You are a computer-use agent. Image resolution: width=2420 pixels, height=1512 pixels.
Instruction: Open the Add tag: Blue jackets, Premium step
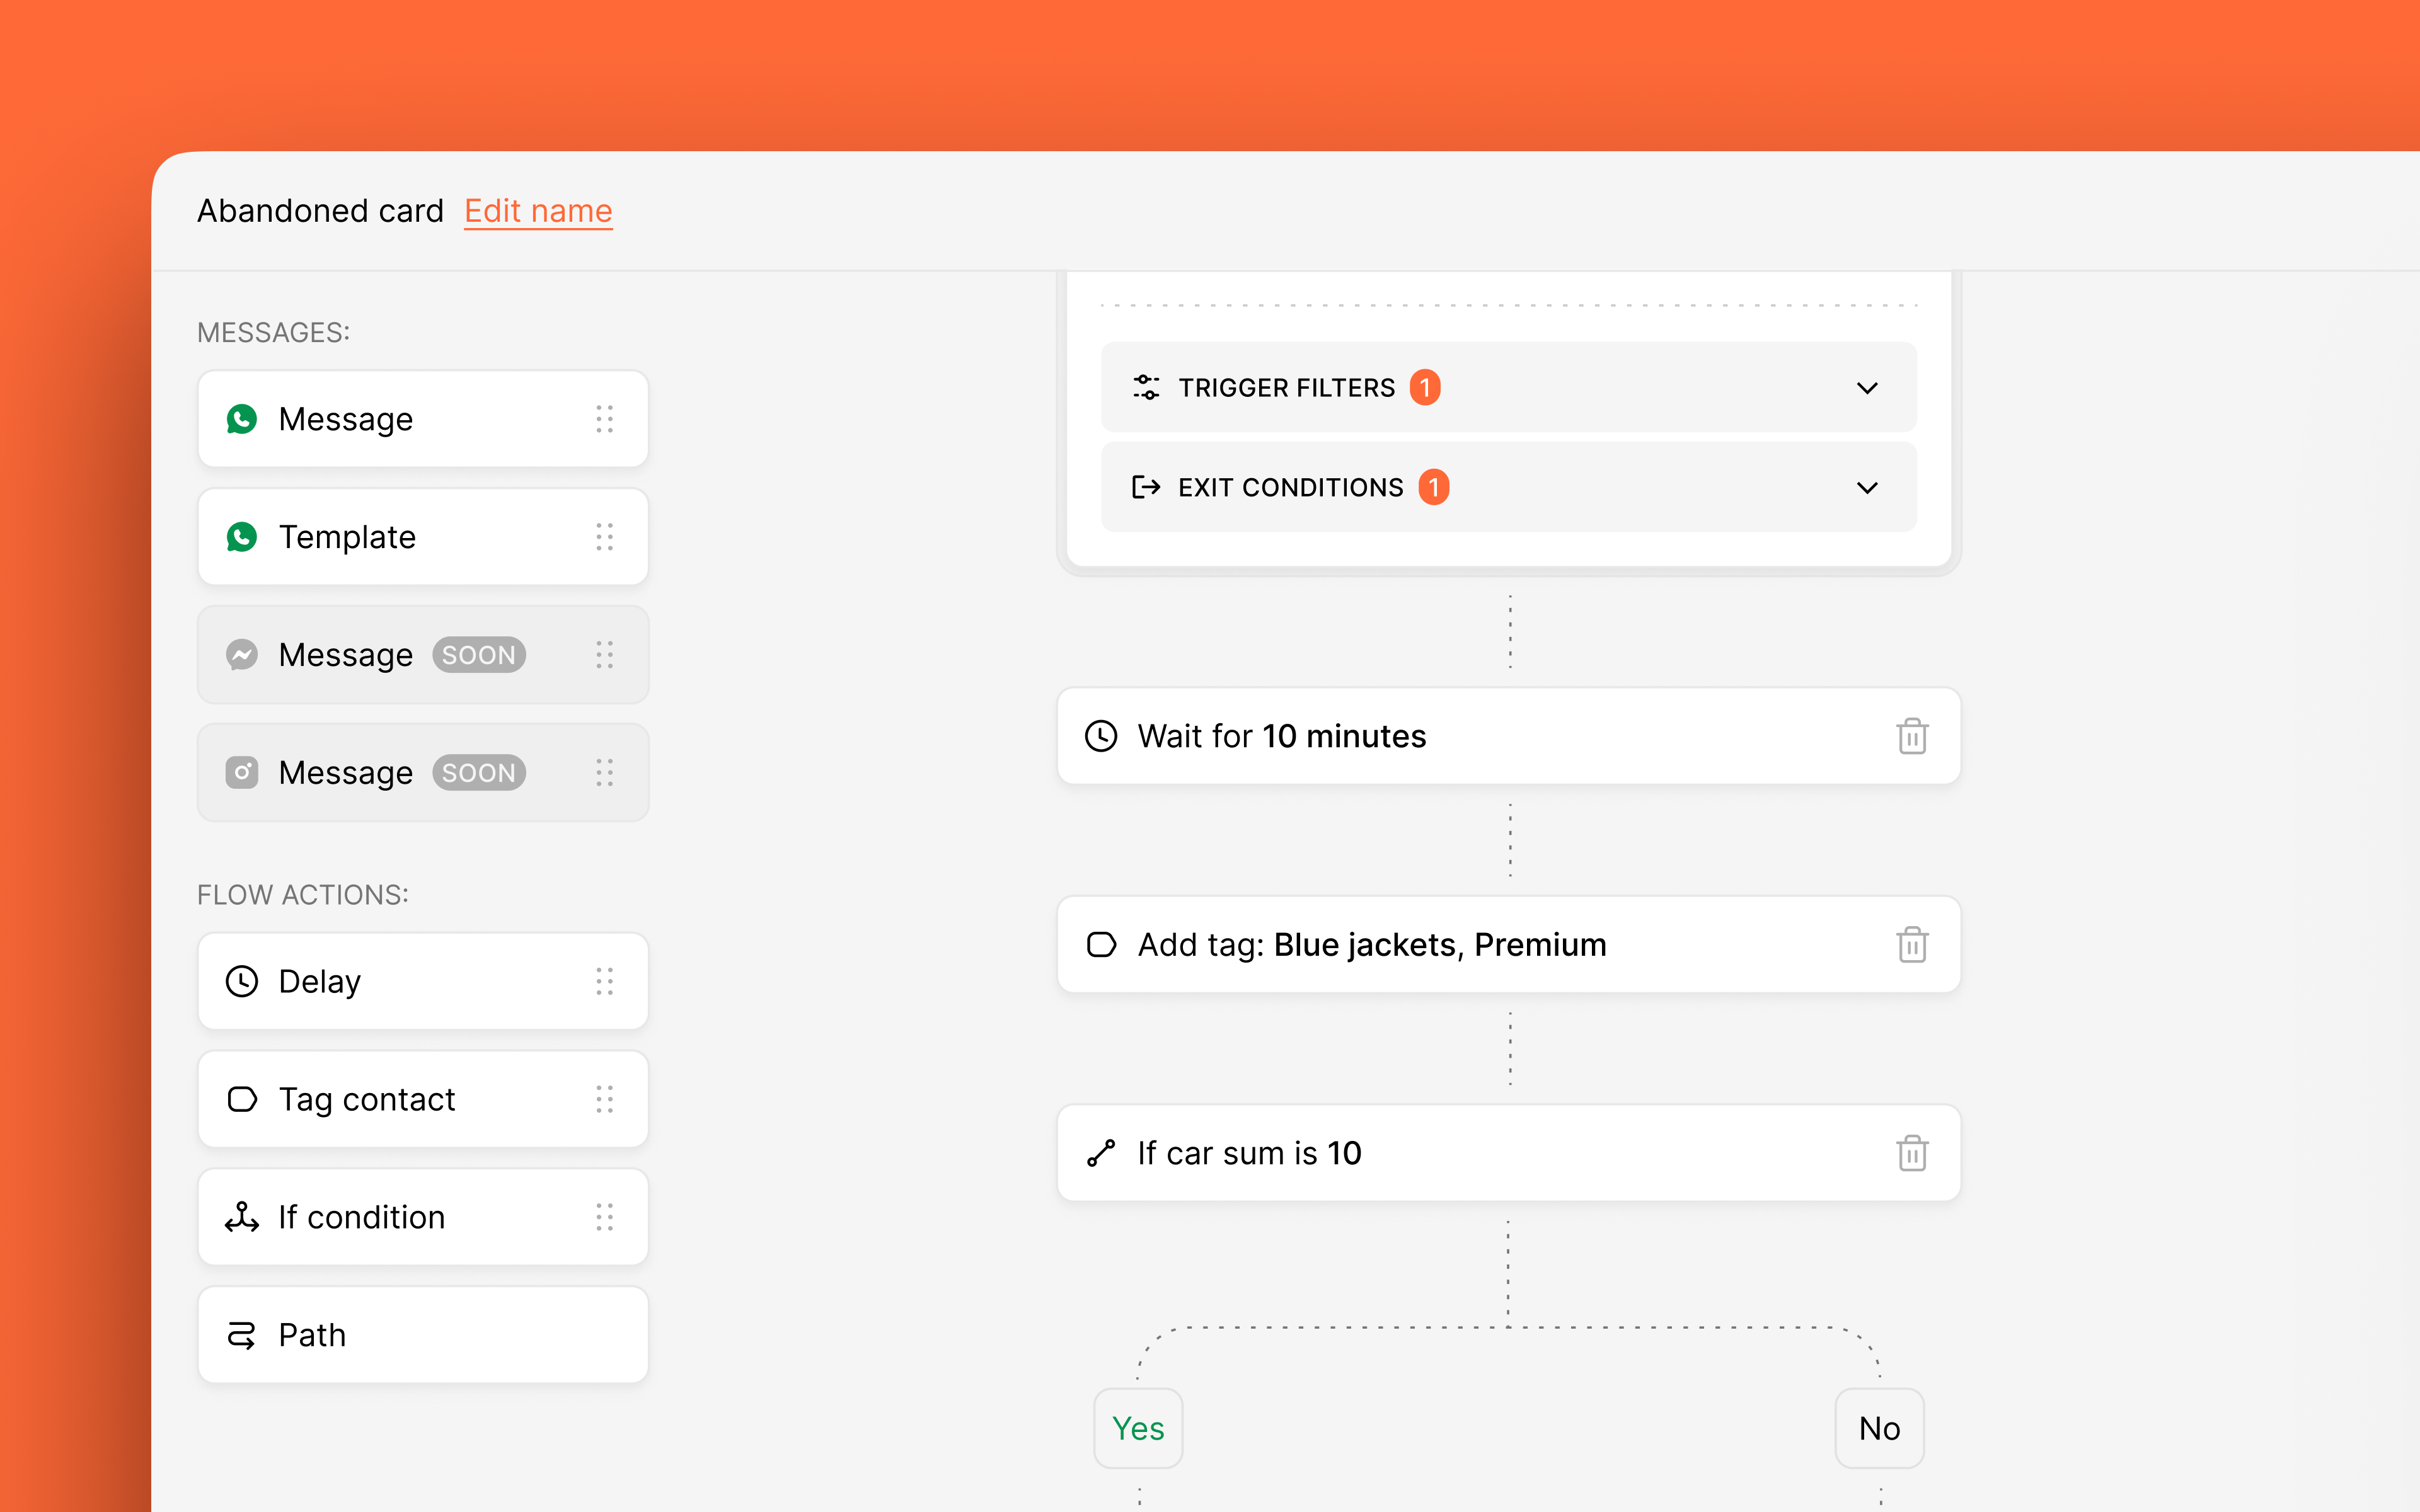(x=1508, y=944)
